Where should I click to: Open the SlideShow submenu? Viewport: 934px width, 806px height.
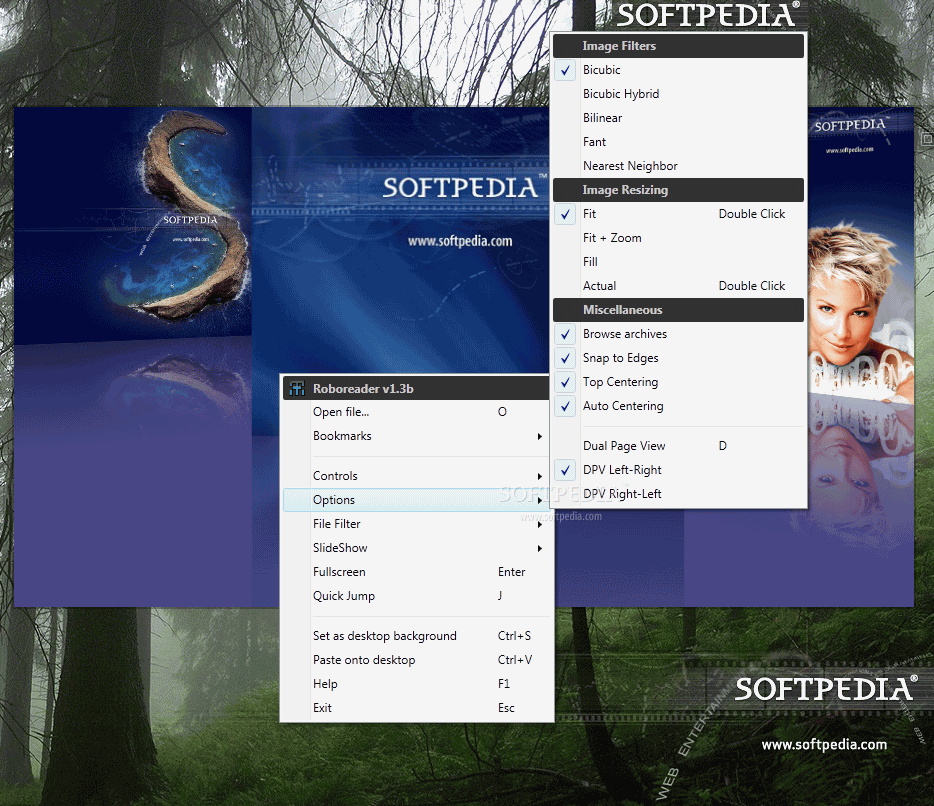(x=416, y=548)
